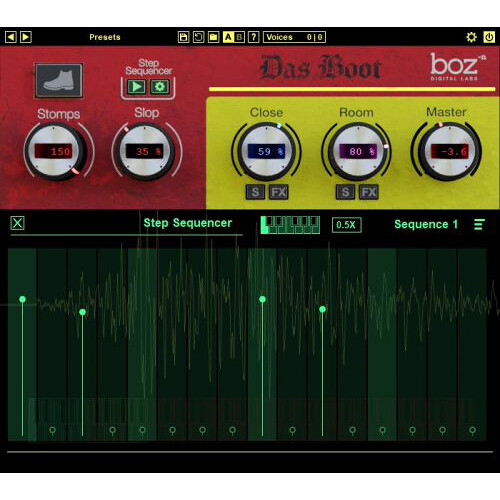Enable FX on the Room mic
The width and height of the screenshot is (500, 500).
[369, 192]
